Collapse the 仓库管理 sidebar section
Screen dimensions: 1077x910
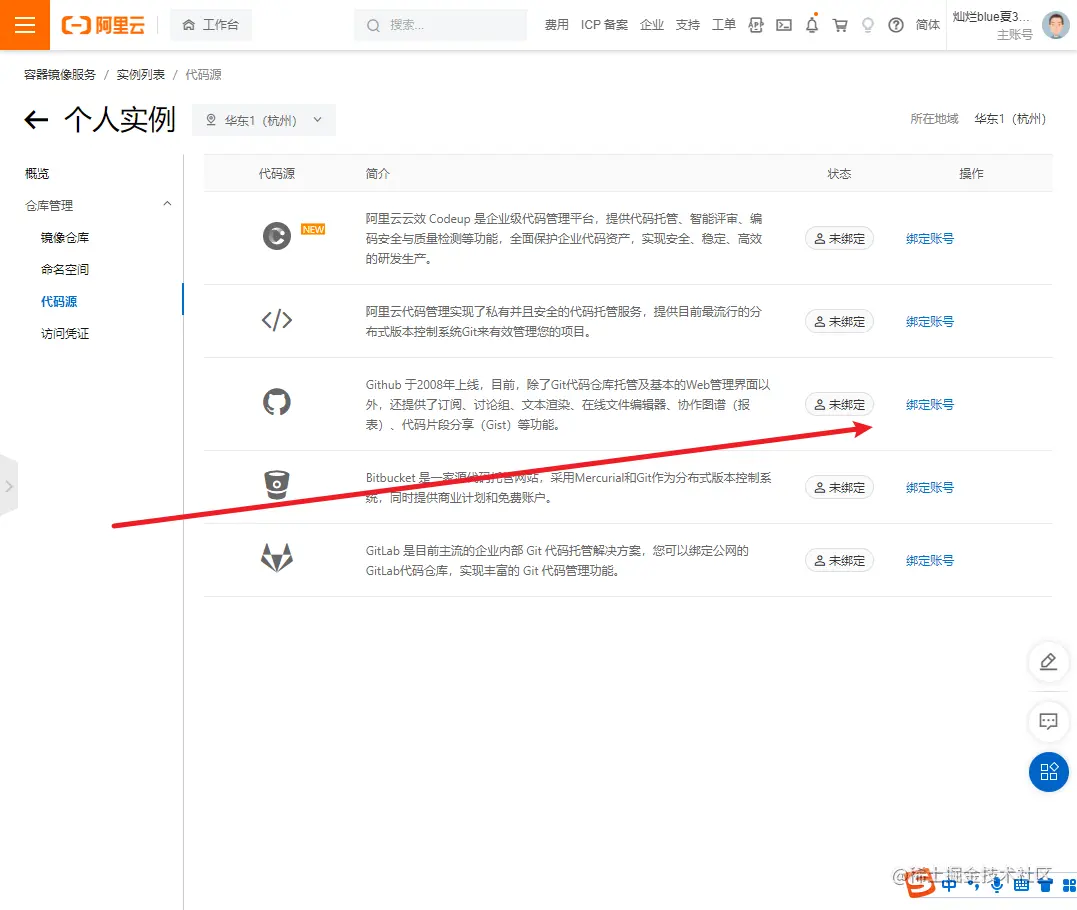pyautogui.click(x=98, y=205)
